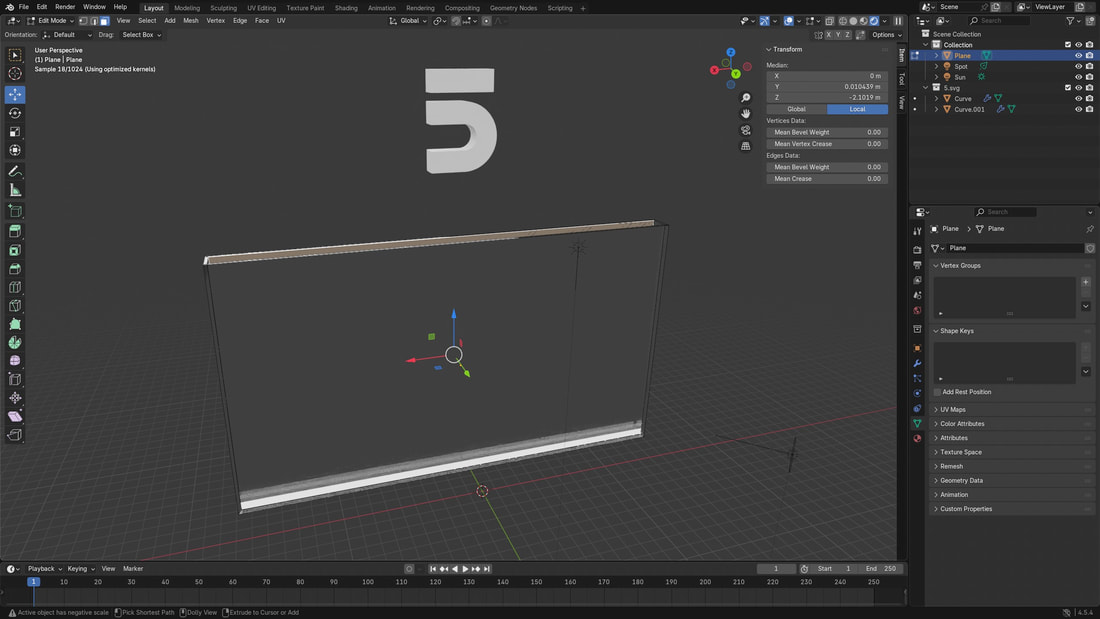Expand the Geometry Data panel

961,481
